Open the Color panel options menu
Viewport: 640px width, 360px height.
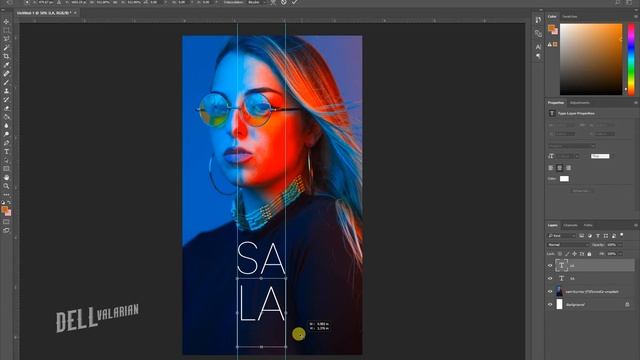pyautogui.click(x=636, y=17)
